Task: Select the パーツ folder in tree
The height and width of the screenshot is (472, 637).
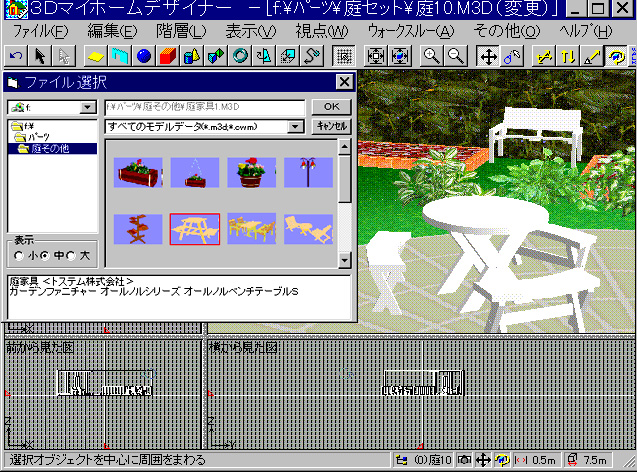Action: (x=32, y=137)
